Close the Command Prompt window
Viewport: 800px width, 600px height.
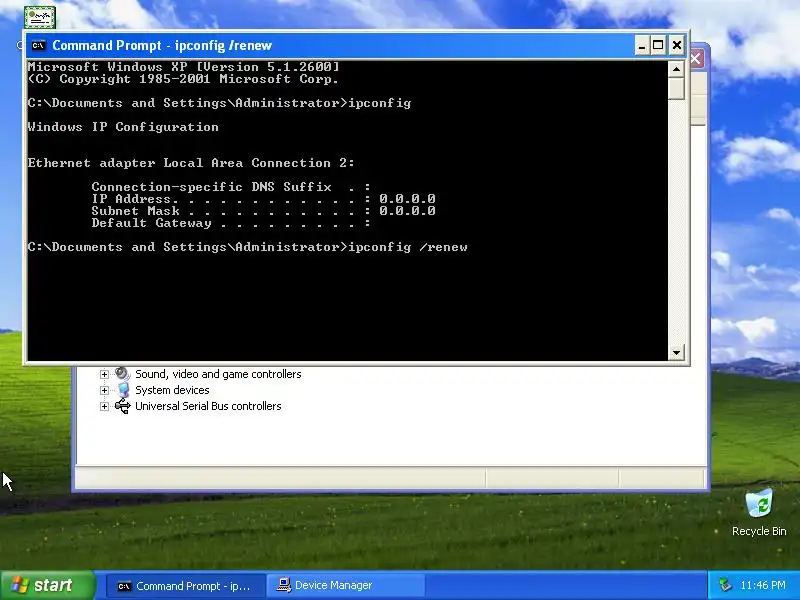[x=677, y=45]
